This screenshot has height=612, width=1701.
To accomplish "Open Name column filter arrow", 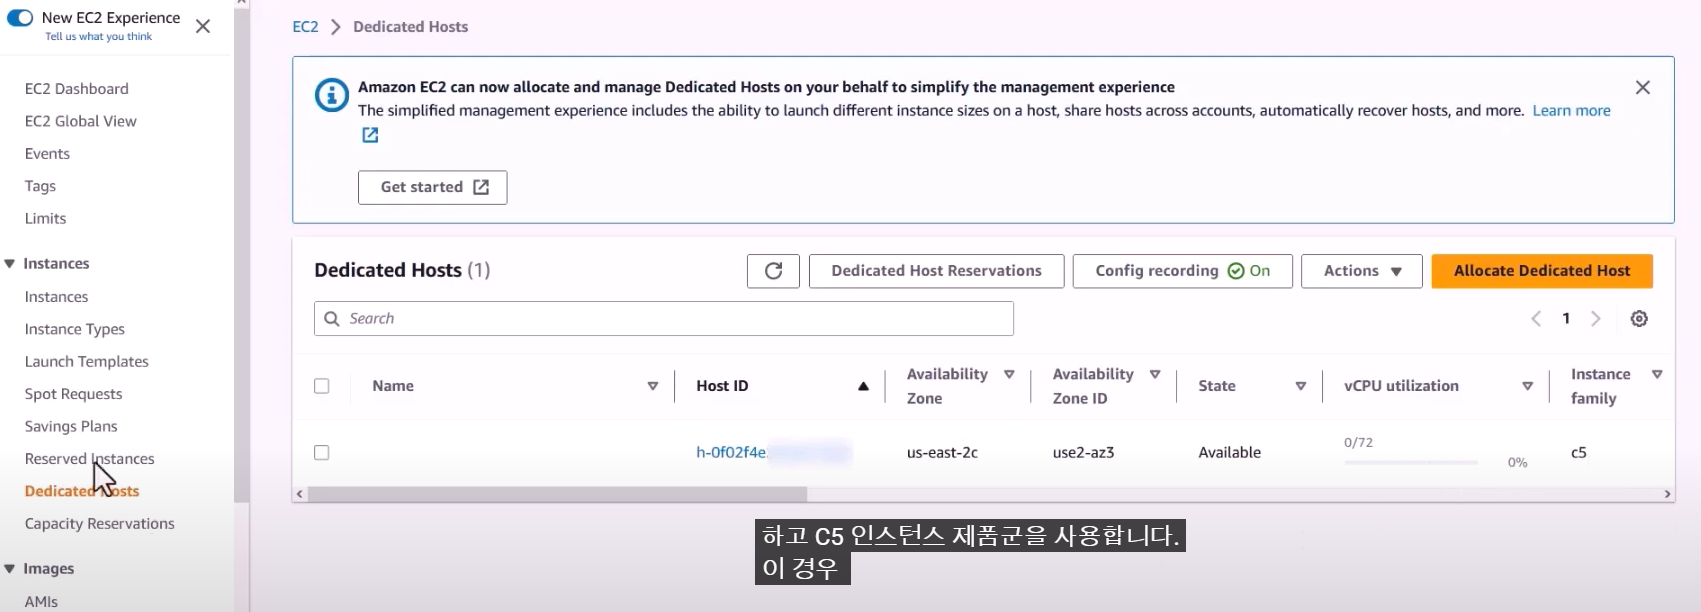I will (x=653, y=386).
